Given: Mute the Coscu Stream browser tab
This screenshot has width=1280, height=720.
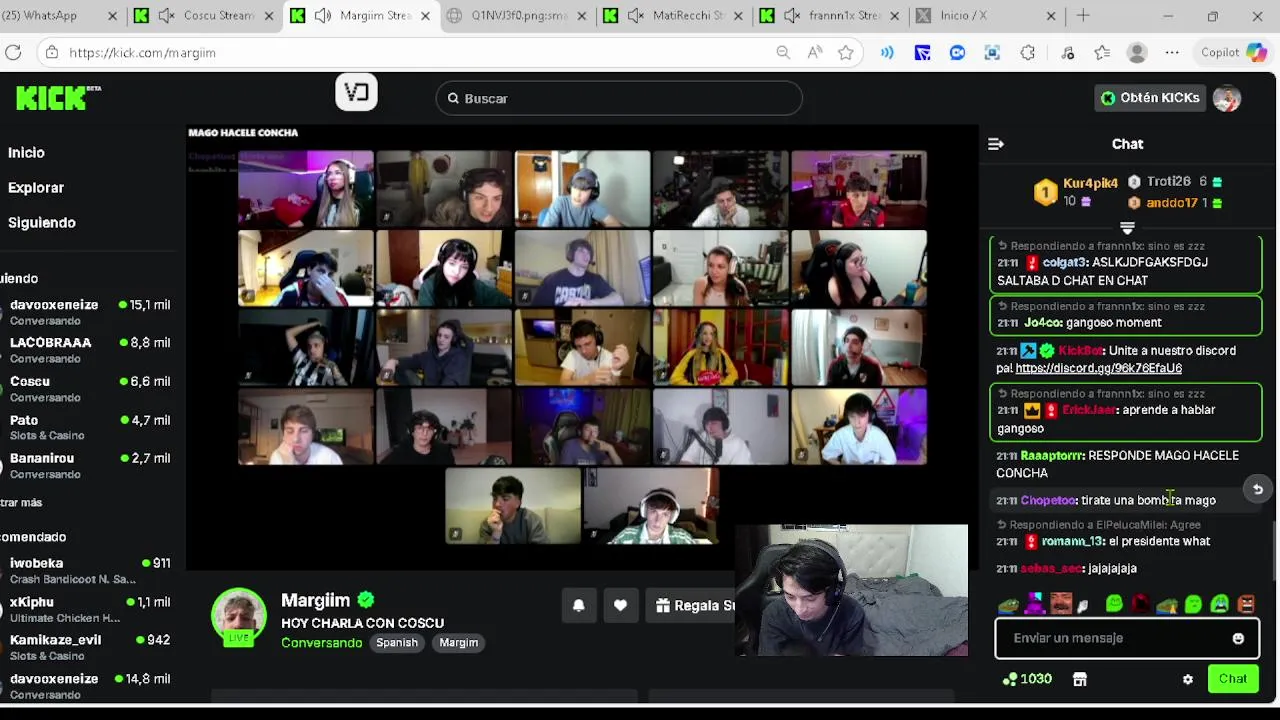Looking at the screenshot, I should pyautogui.click(x=167, y=16).
